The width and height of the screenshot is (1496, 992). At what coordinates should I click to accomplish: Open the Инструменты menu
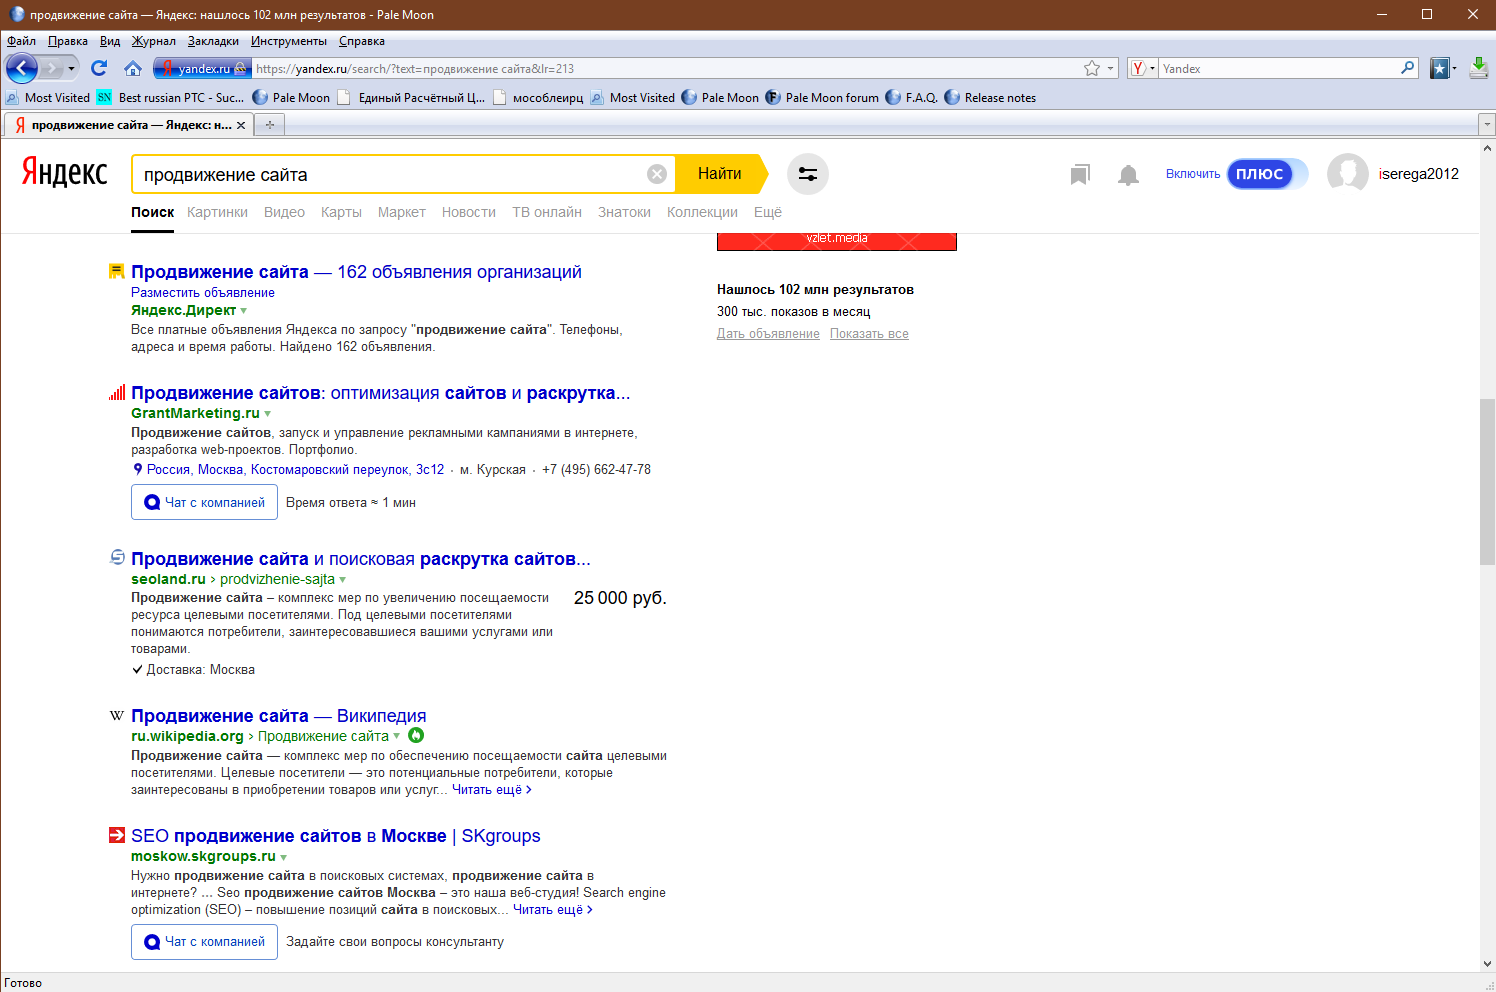pos(289,41)
